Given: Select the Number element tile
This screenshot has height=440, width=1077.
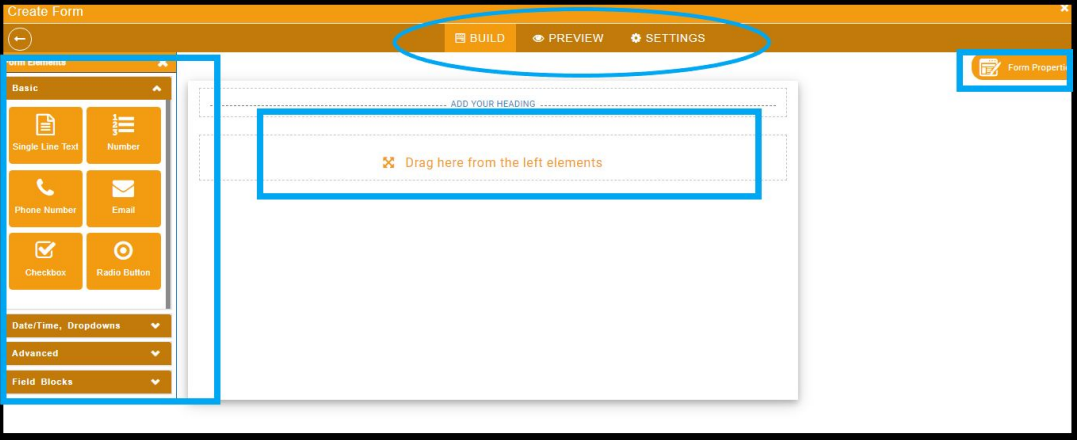Looking at the screenshot, I should (124, 135).
